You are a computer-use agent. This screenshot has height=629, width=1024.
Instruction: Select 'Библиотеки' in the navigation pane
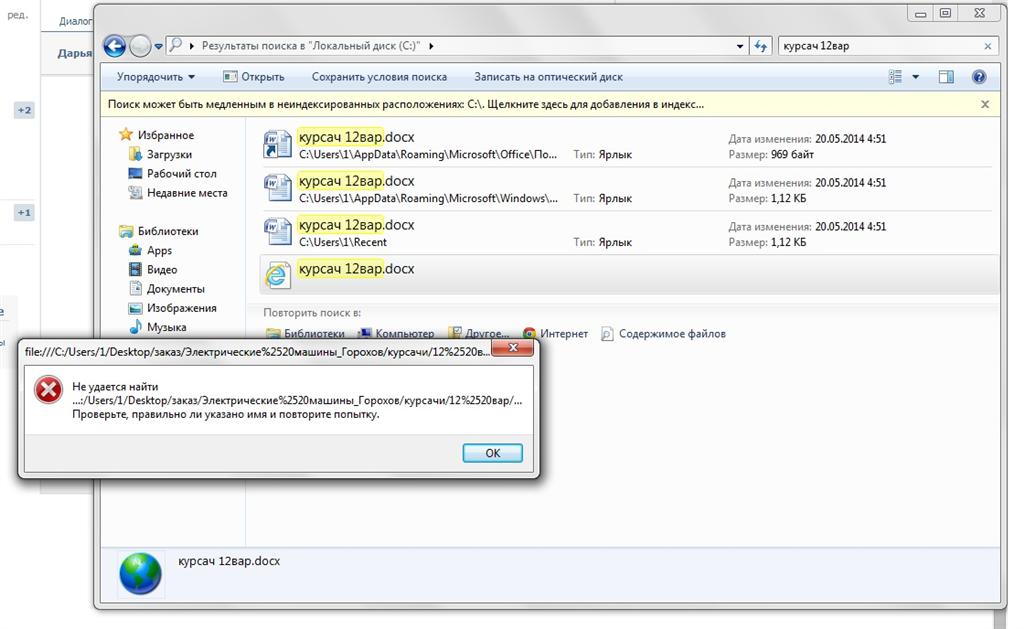[x=168, y=231]
